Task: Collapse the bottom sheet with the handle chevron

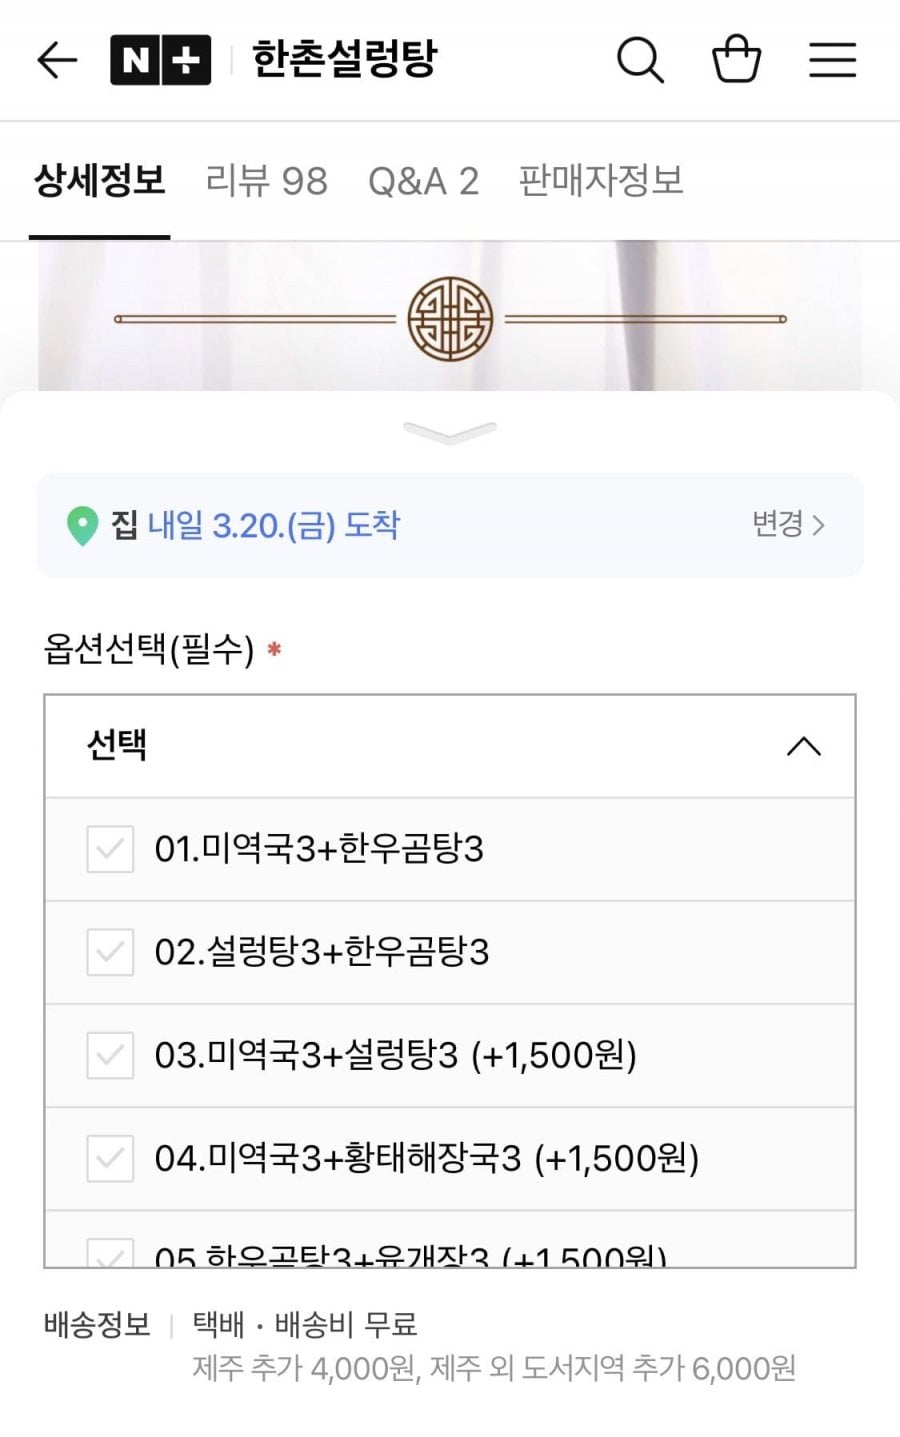Action: [450, 432]
